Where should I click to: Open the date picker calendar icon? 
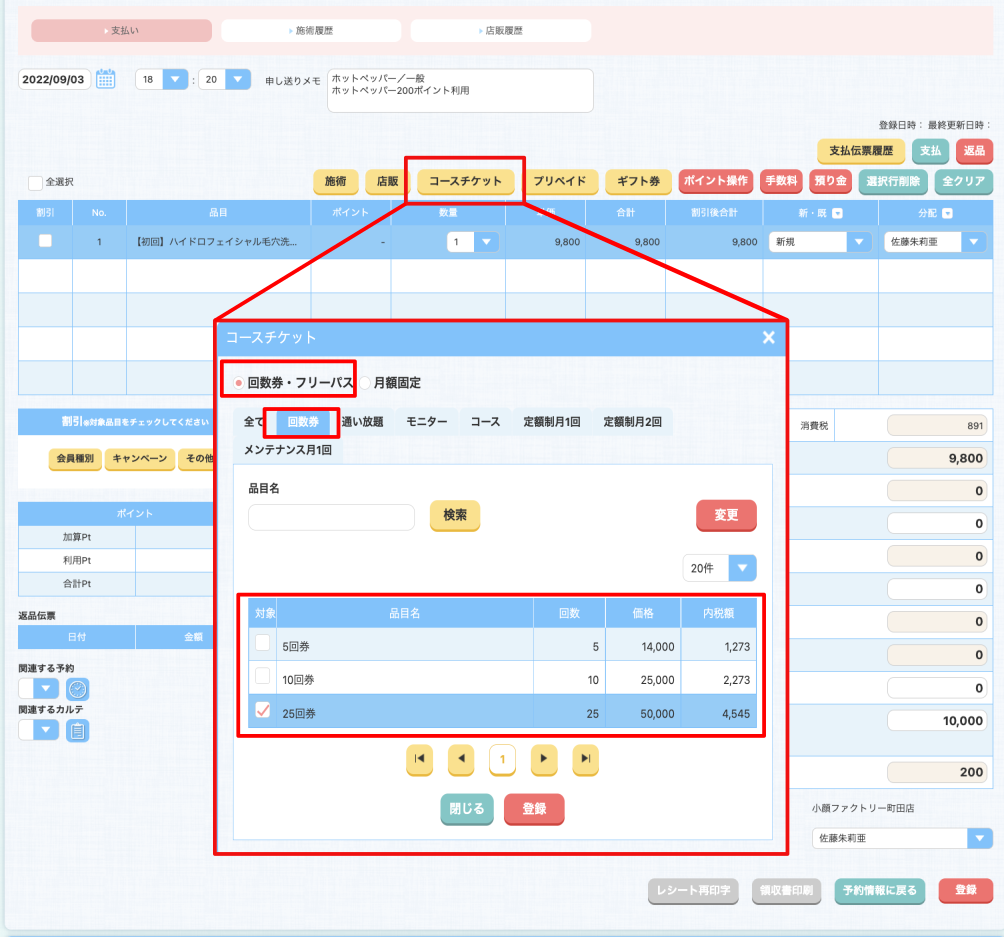pyautogui.click(x=106, y=79)
